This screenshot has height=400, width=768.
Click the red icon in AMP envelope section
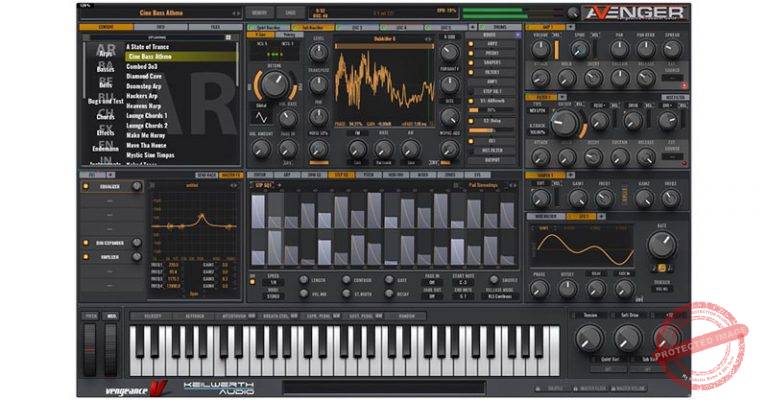[684, 85]
